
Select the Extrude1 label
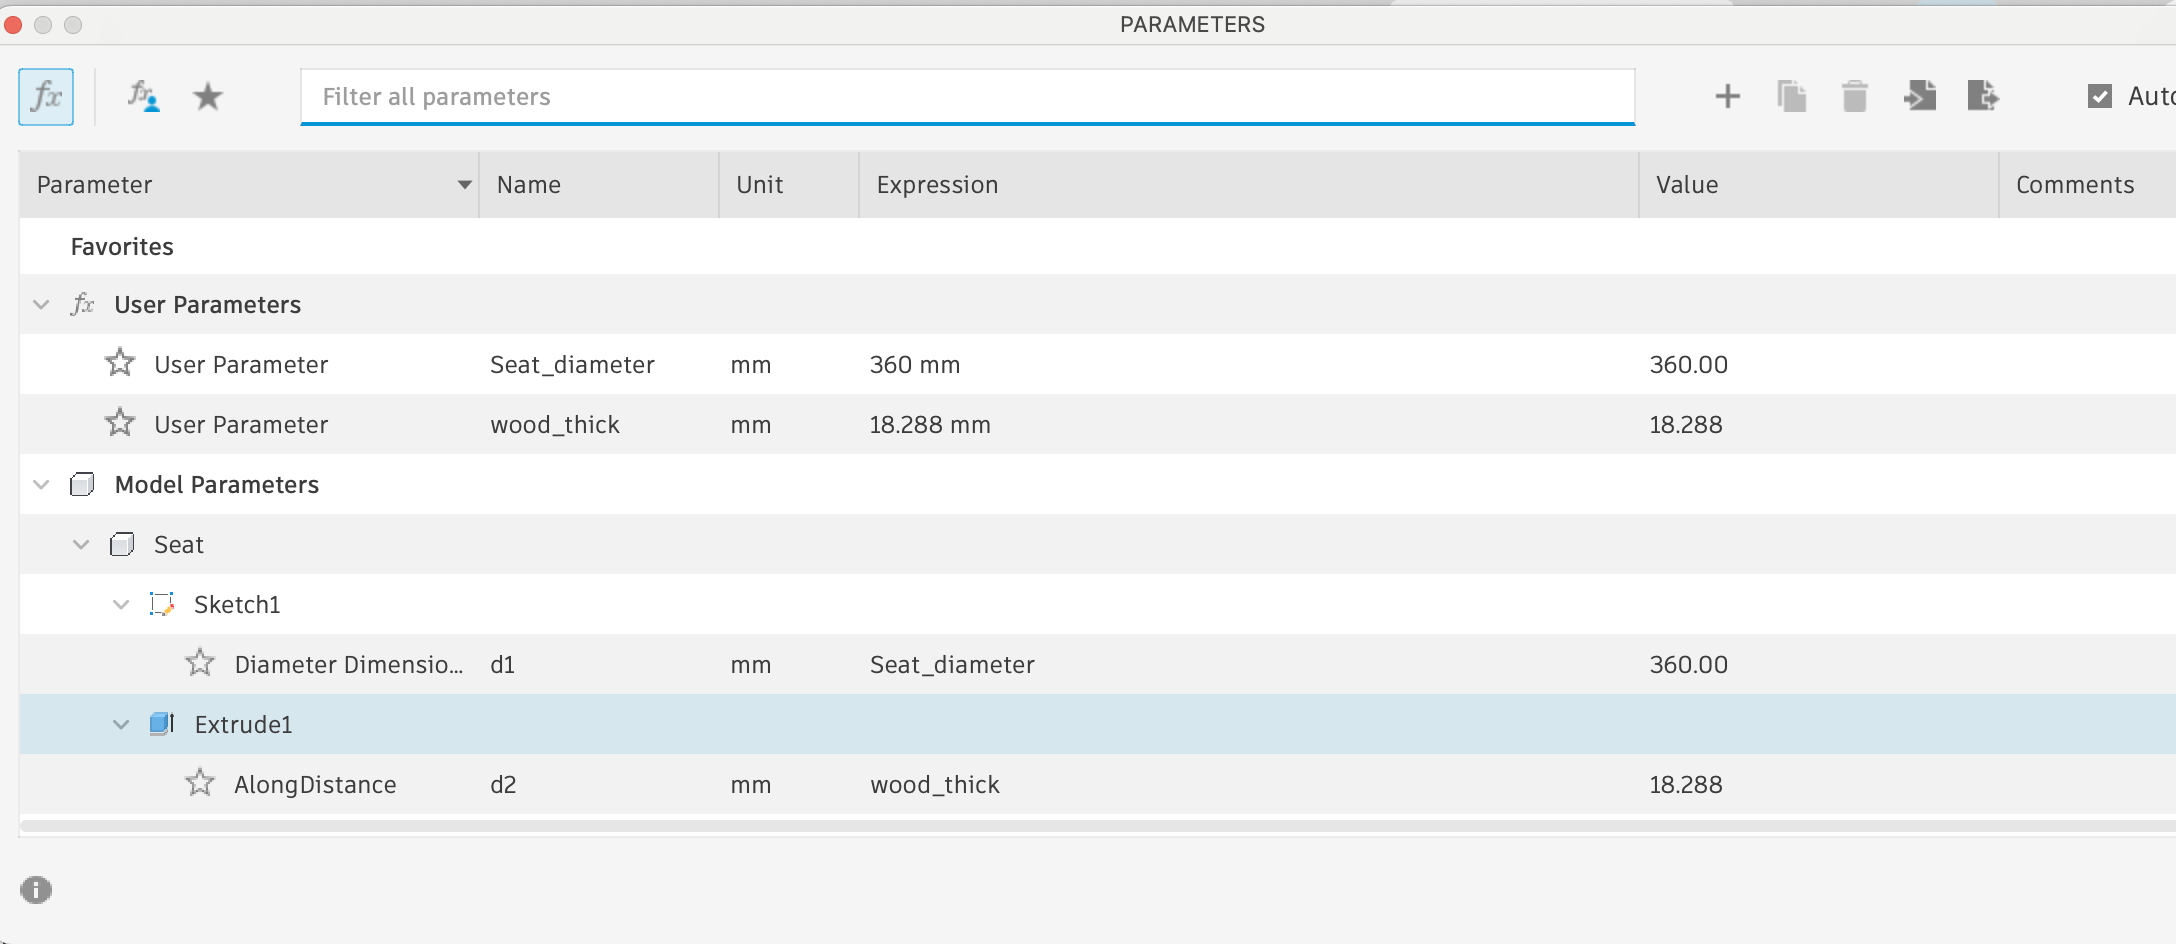click(243, 725)
